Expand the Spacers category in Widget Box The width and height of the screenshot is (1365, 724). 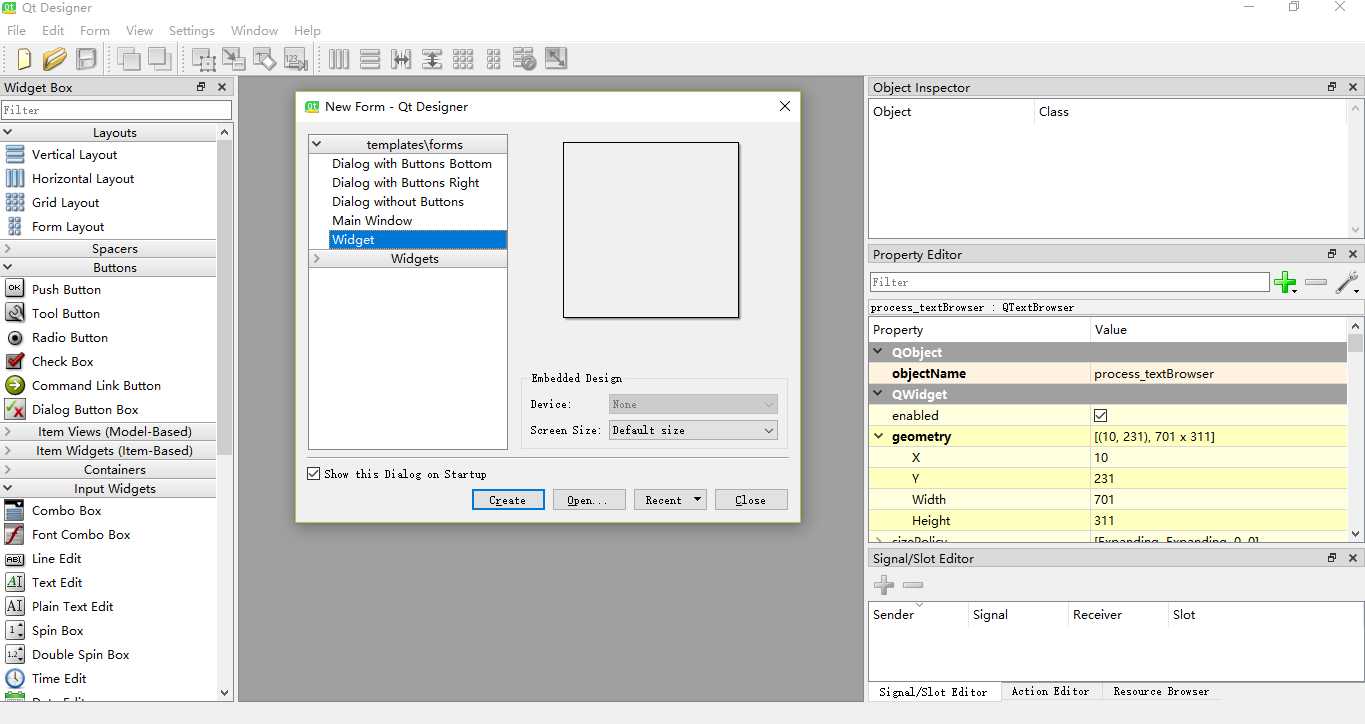coord(8,248)
